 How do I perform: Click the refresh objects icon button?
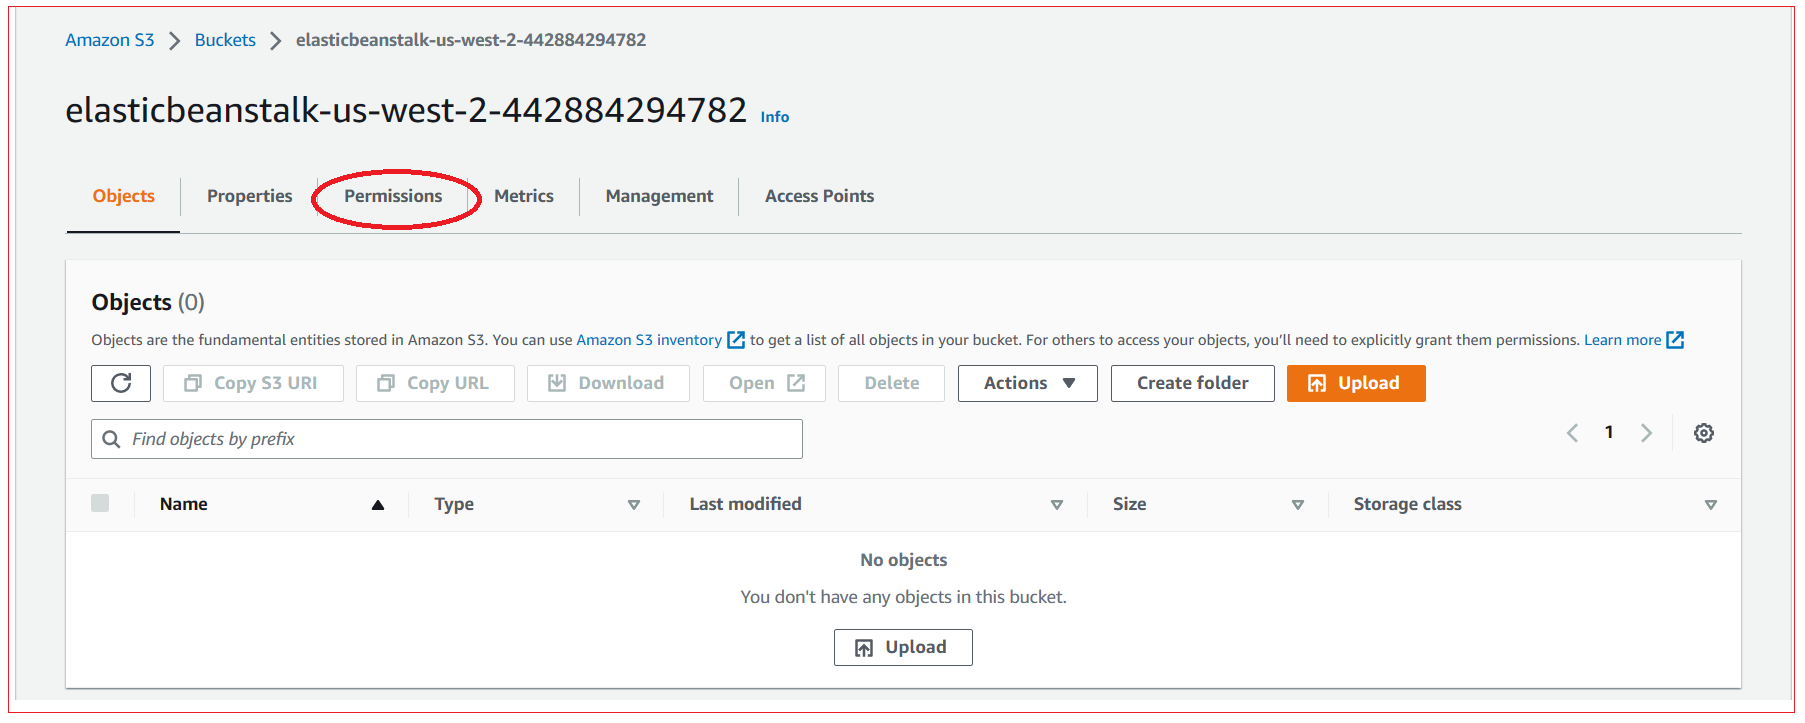[121, 383]
